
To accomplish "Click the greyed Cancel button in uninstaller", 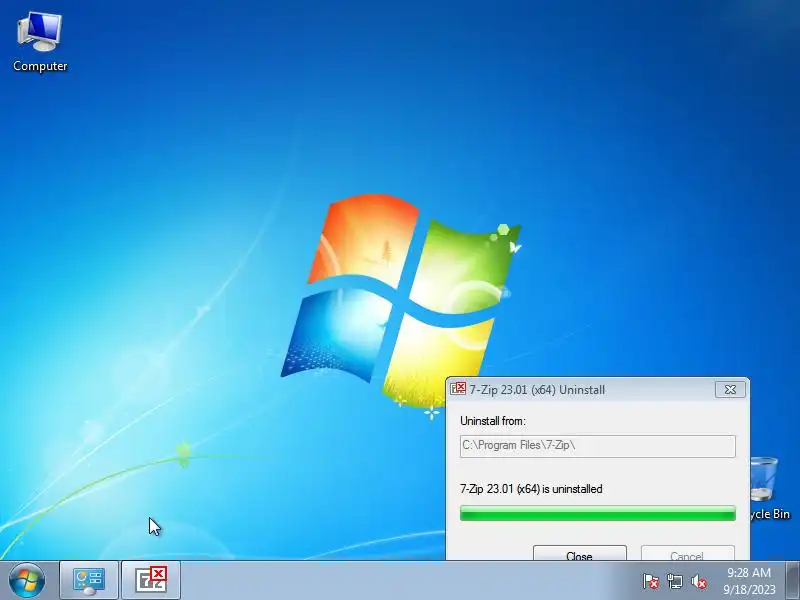I will pos(687,553).
